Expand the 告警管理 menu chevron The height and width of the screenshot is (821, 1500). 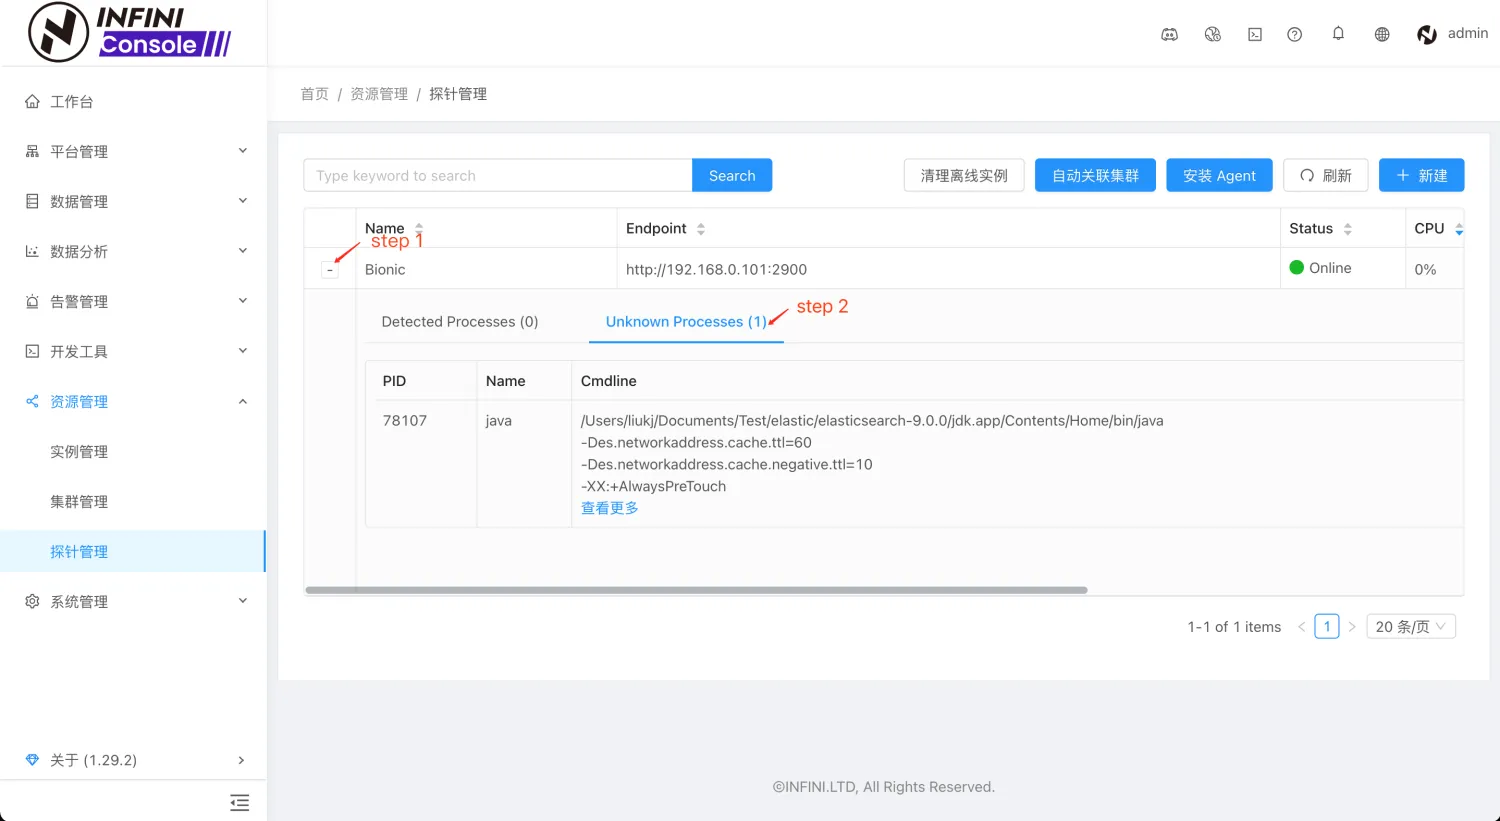243,301
